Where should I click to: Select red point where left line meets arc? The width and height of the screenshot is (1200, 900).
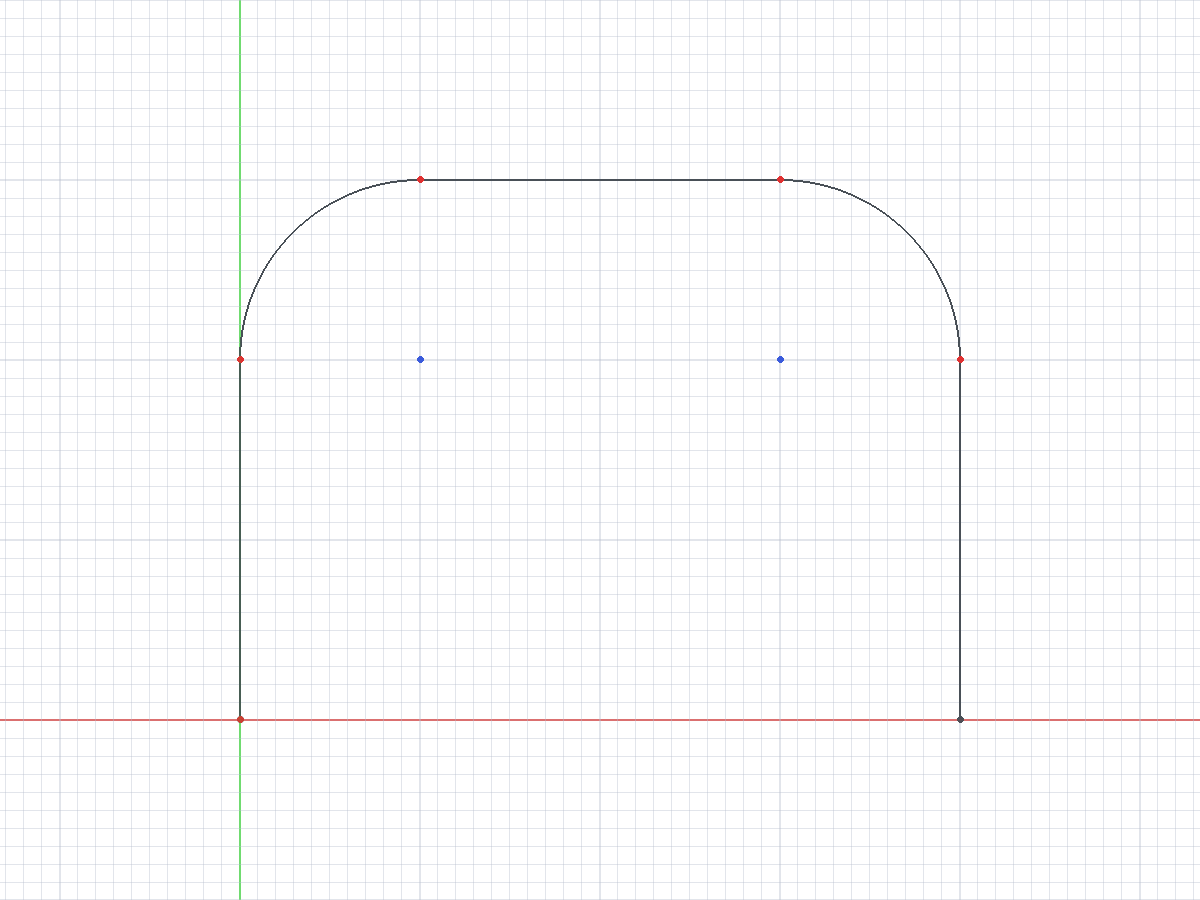click(x=240, y=359)
